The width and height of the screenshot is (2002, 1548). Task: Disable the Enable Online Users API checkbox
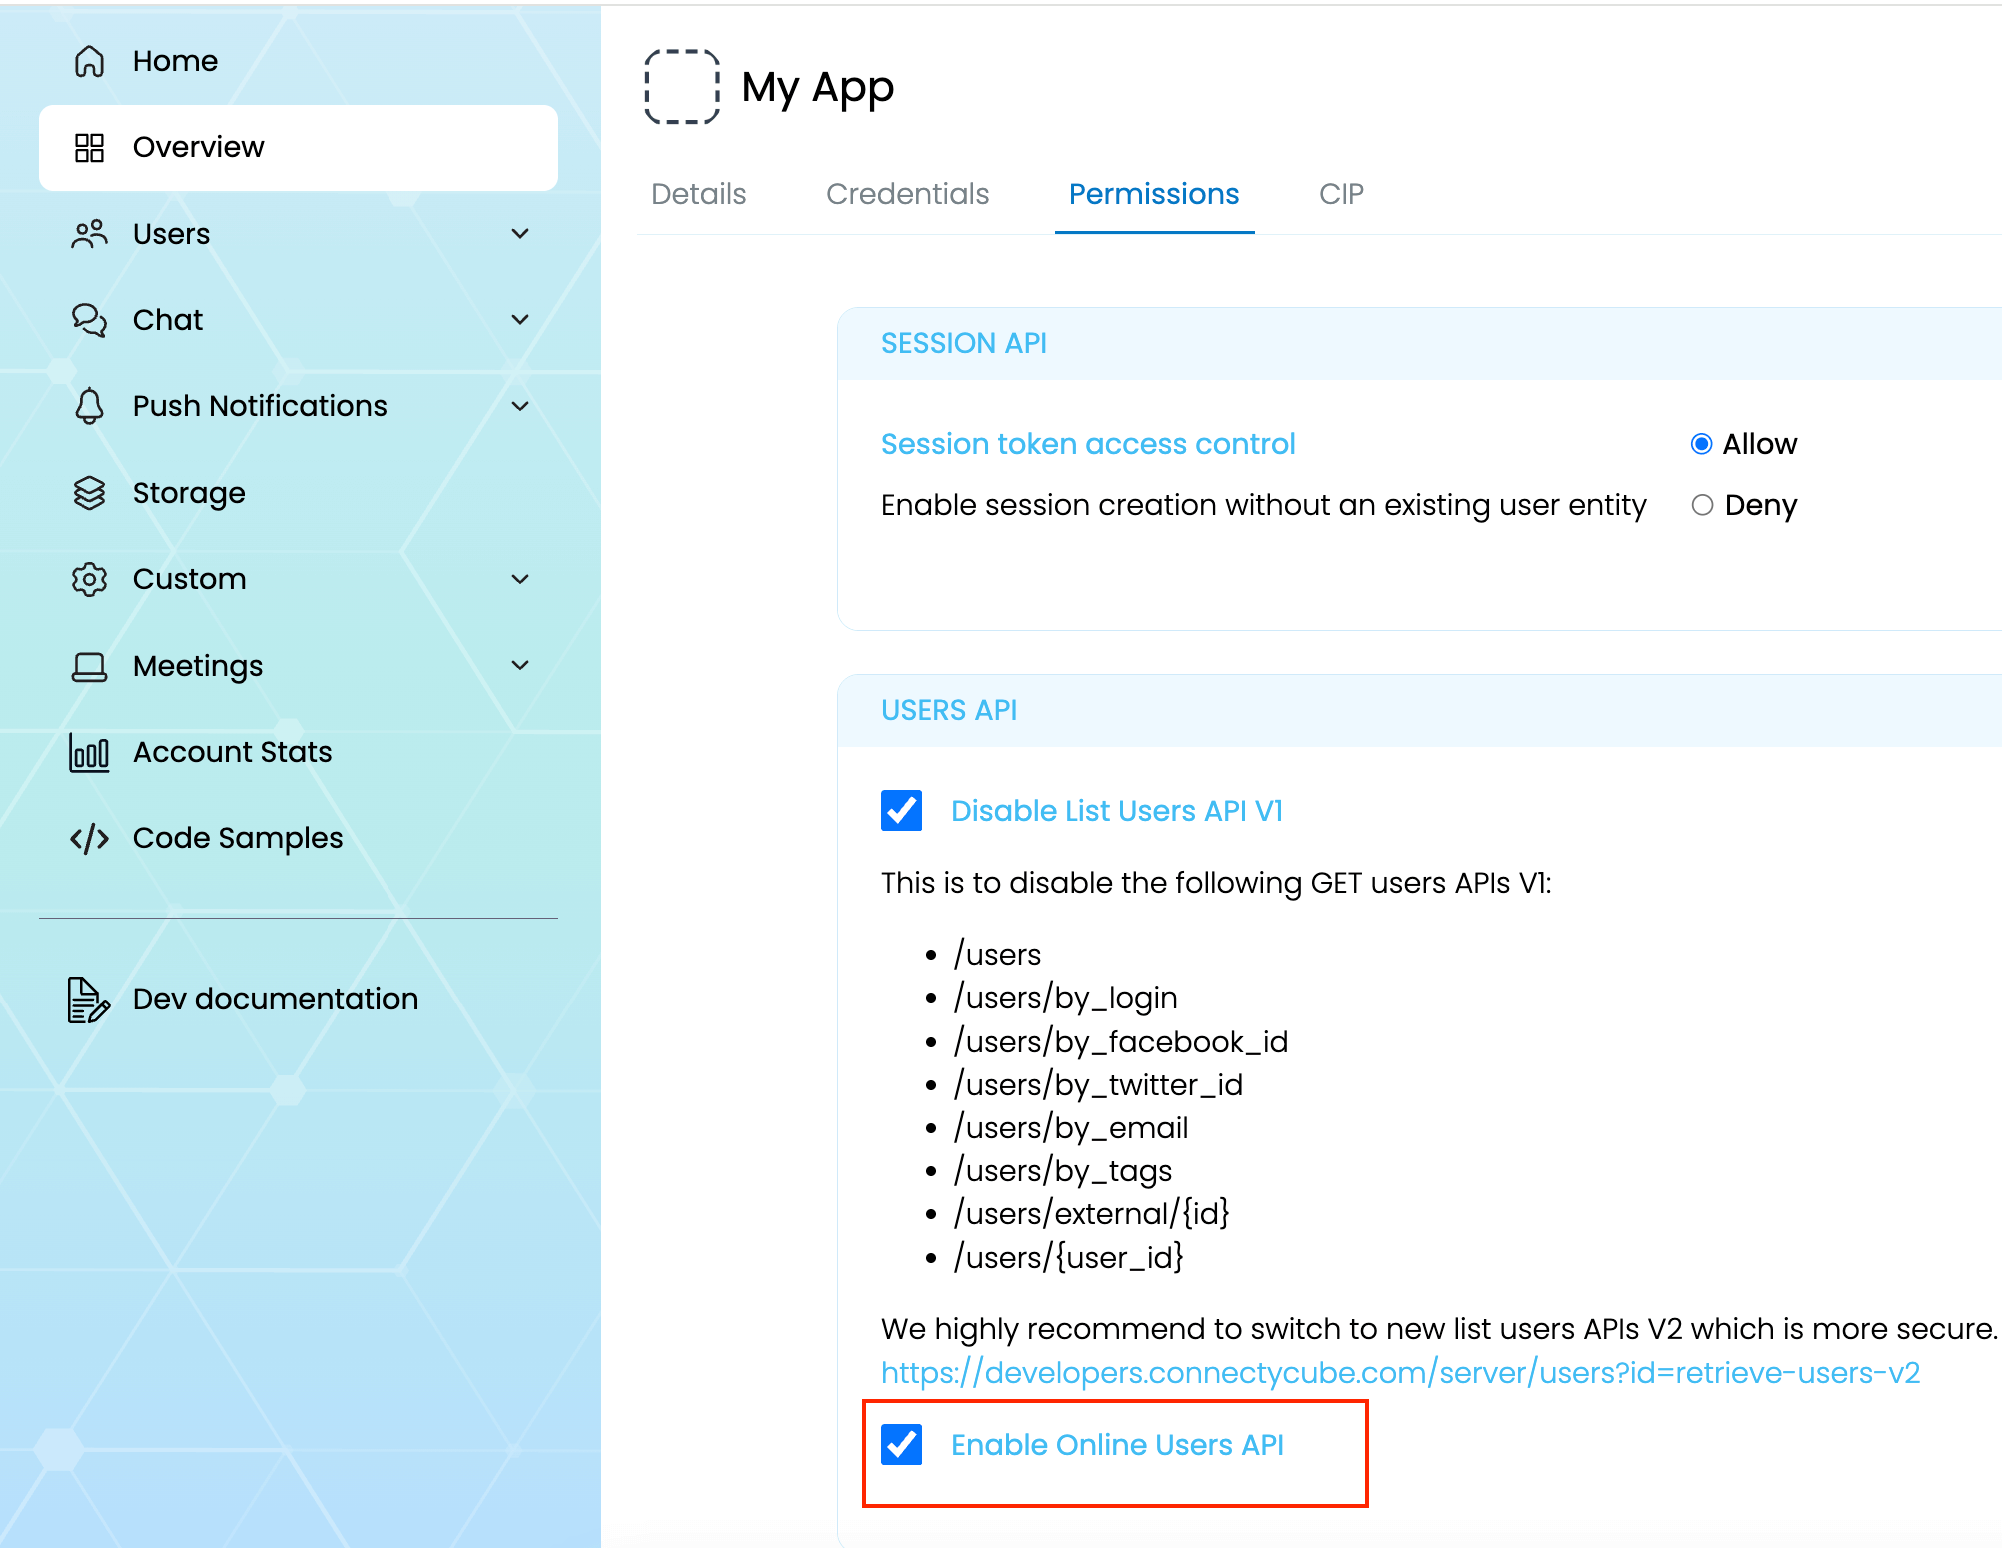[903, 1444]
